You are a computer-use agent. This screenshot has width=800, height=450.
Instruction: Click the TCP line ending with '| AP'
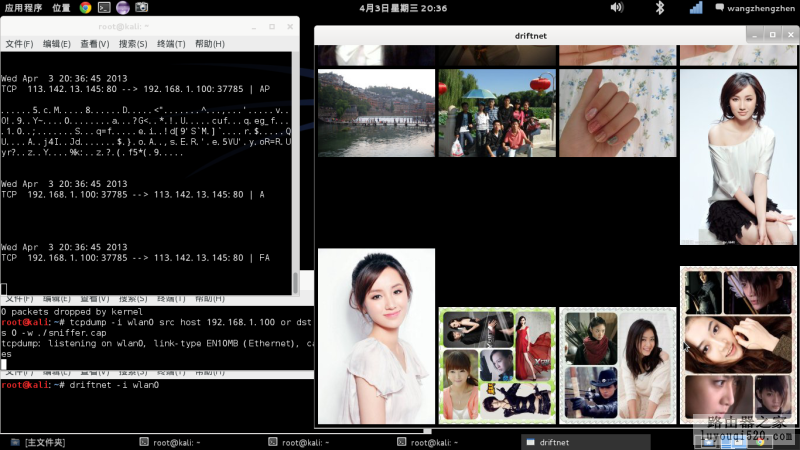[x=135, y=89]
